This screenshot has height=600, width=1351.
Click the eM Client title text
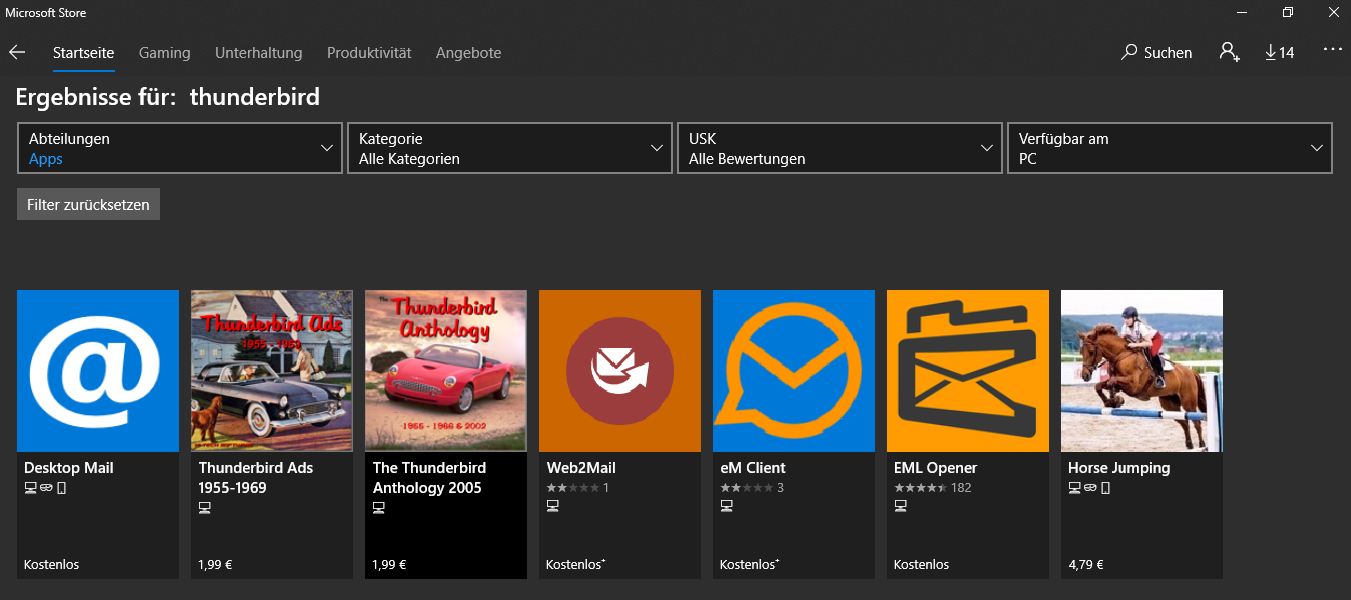tap(753, 468)
